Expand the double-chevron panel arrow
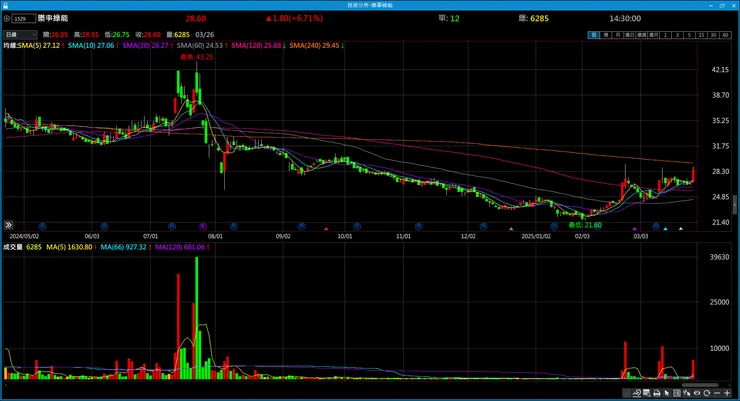740x401 pixels. pyautogui.click(x=8, y=225)
